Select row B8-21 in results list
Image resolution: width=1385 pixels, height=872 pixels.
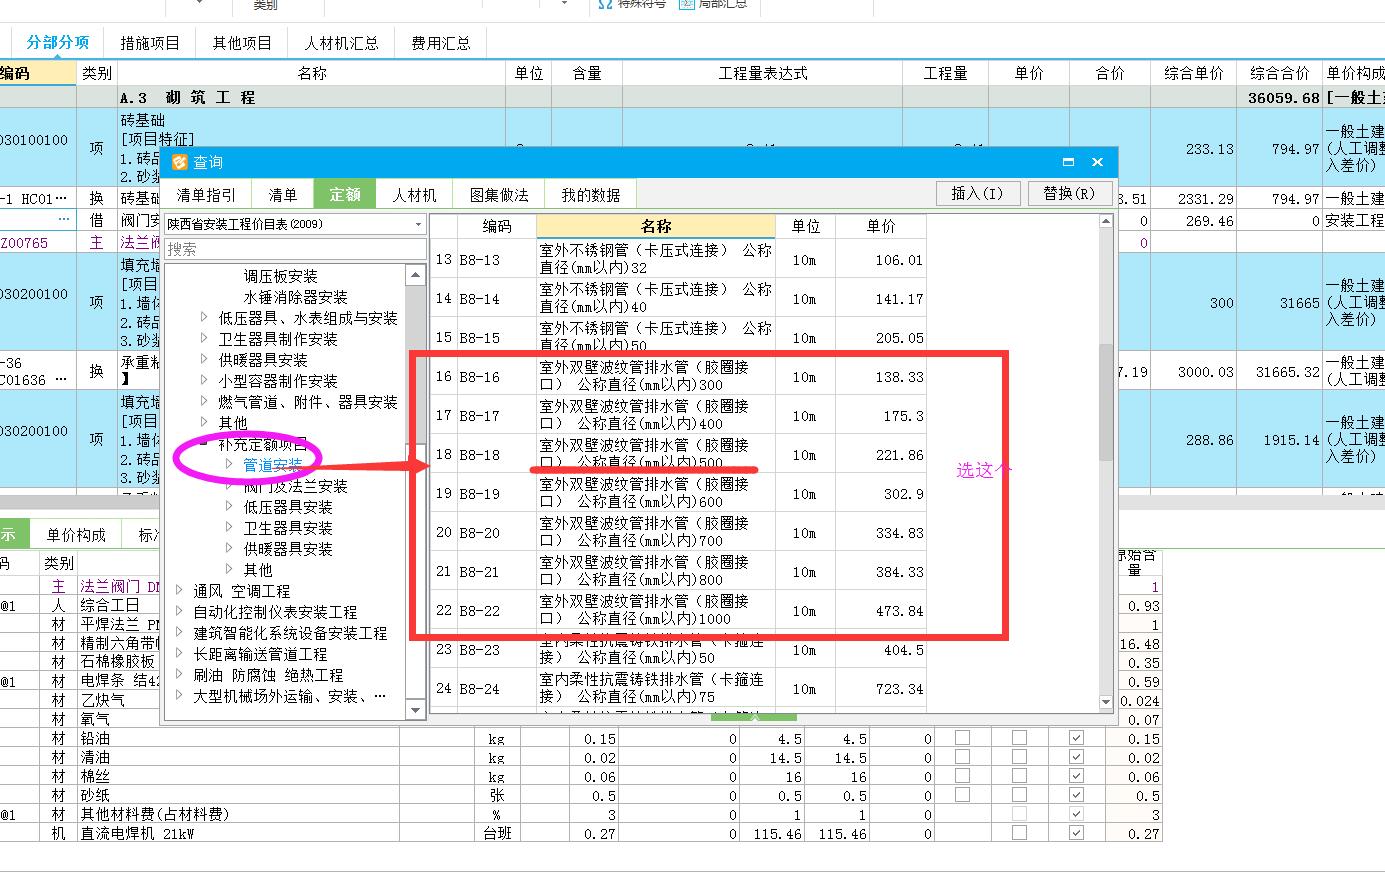coord(679,572)
